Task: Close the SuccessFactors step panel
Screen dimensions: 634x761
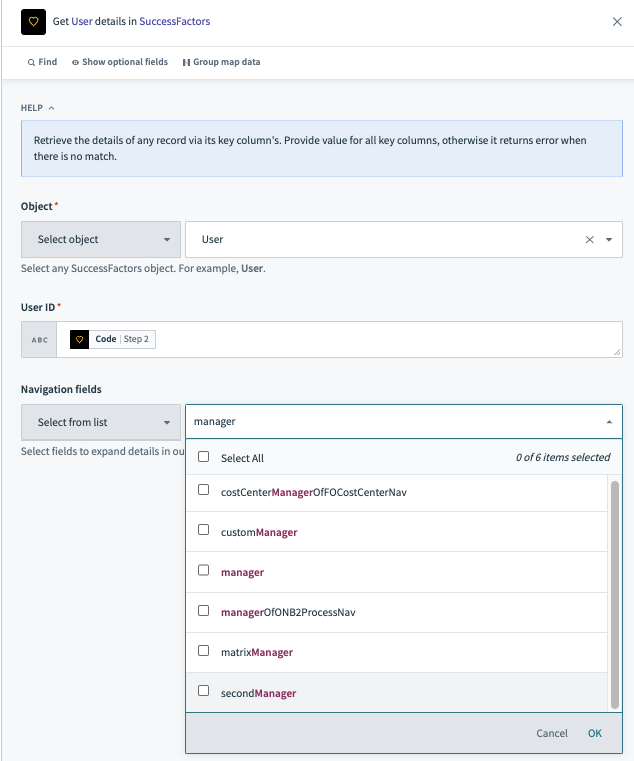Action: click(x=617, y=21)
